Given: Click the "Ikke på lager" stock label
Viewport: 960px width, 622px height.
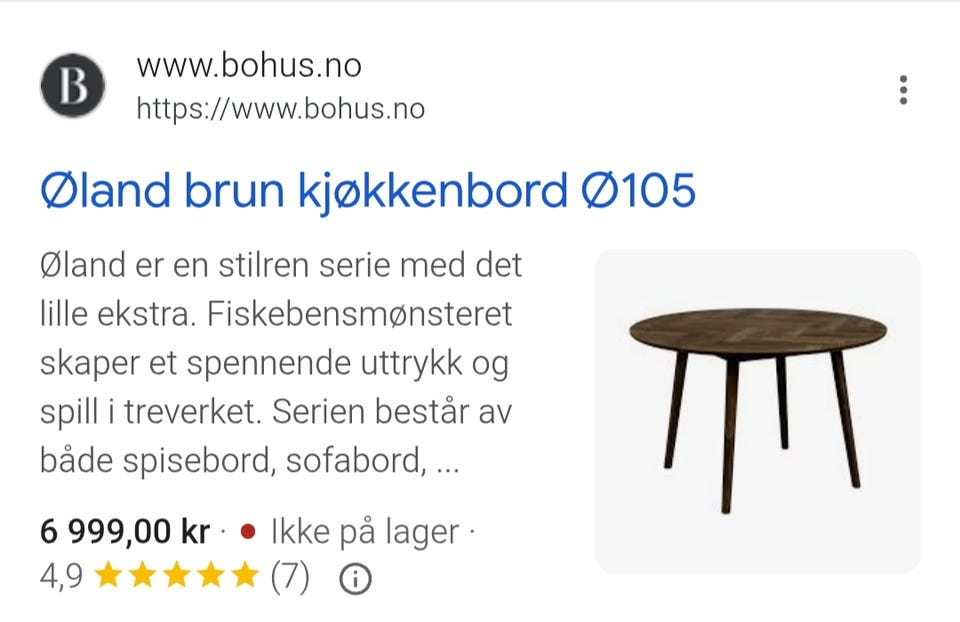Looking at the screenshot, I should coord(365,531).
